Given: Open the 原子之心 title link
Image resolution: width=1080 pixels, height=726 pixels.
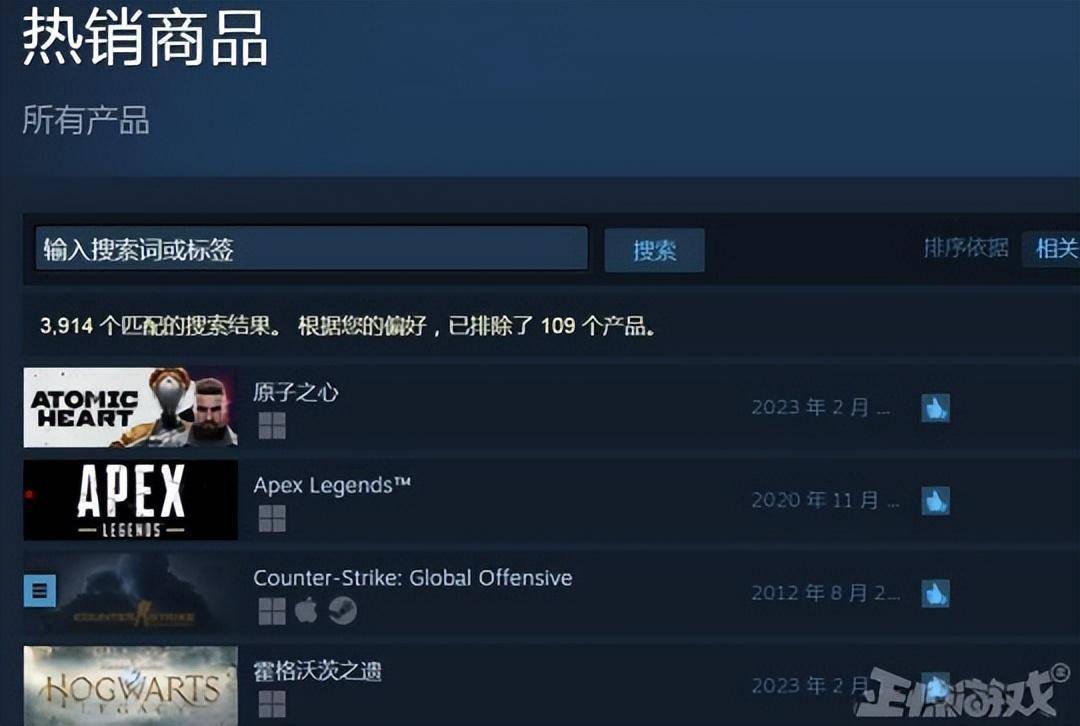Looking at the screenshot, I should [x=295, y=393].
